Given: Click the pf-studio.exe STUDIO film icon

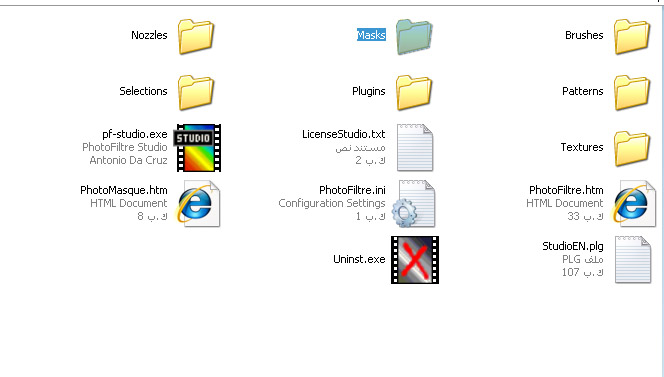Looking at the screenshot, I should 198,148.
